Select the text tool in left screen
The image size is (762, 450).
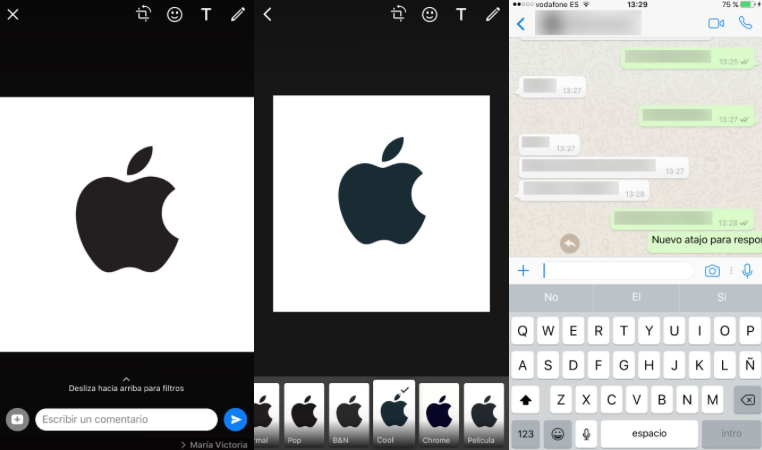click(206, 15)
